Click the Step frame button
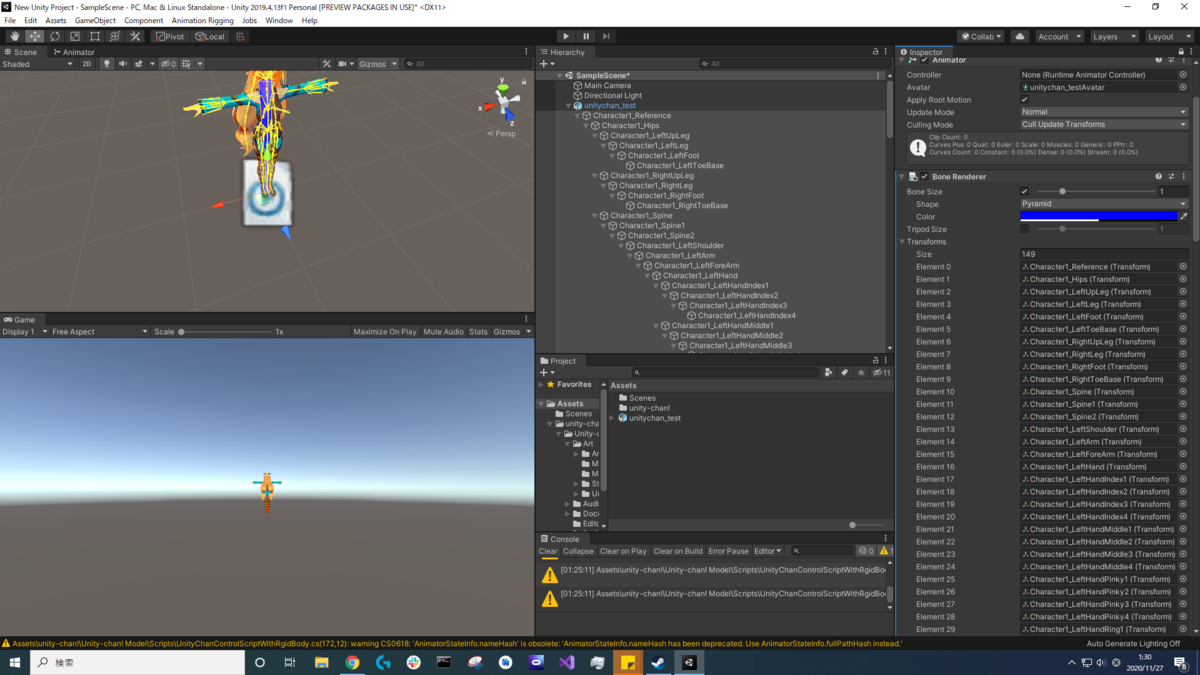This screenshot has height=675, width=1200. point(606,36)
